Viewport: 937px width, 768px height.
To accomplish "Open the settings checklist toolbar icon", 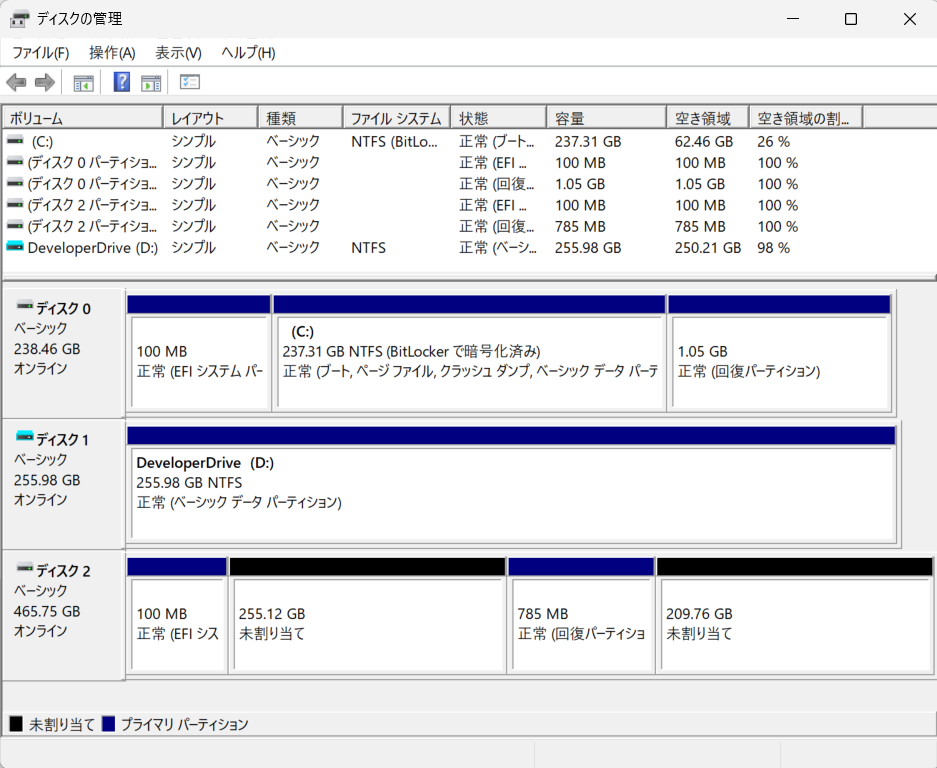I will (x=190, y=82).
